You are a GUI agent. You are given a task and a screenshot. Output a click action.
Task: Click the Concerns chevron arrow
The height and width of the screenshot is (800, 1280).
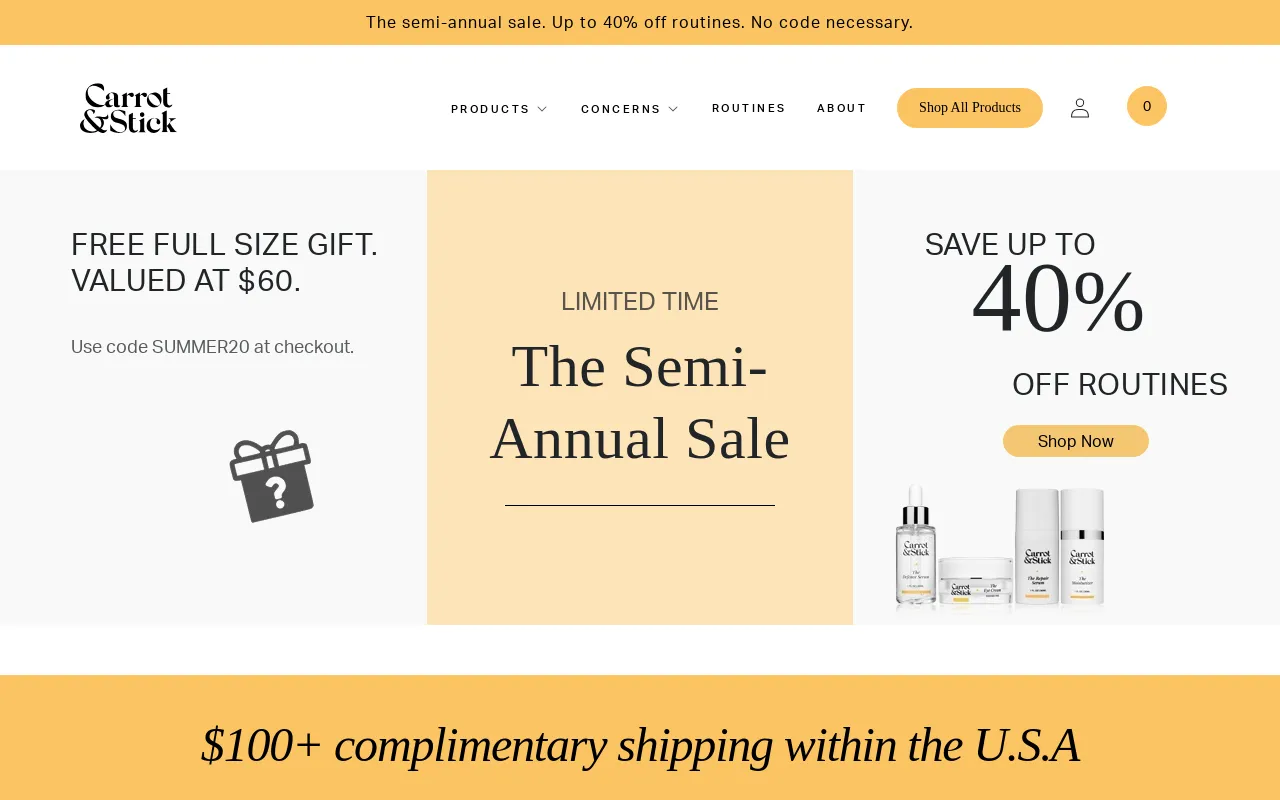(673, 109)
